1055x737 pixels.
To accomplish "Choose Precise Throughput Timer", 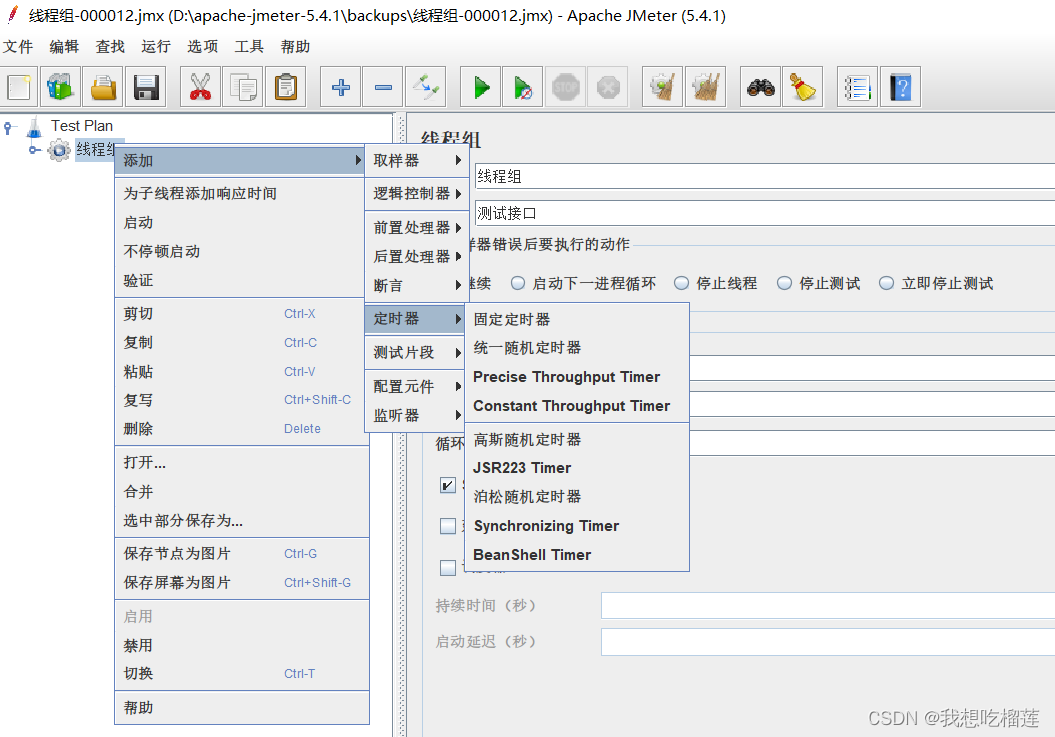I will tap(577, 377).
